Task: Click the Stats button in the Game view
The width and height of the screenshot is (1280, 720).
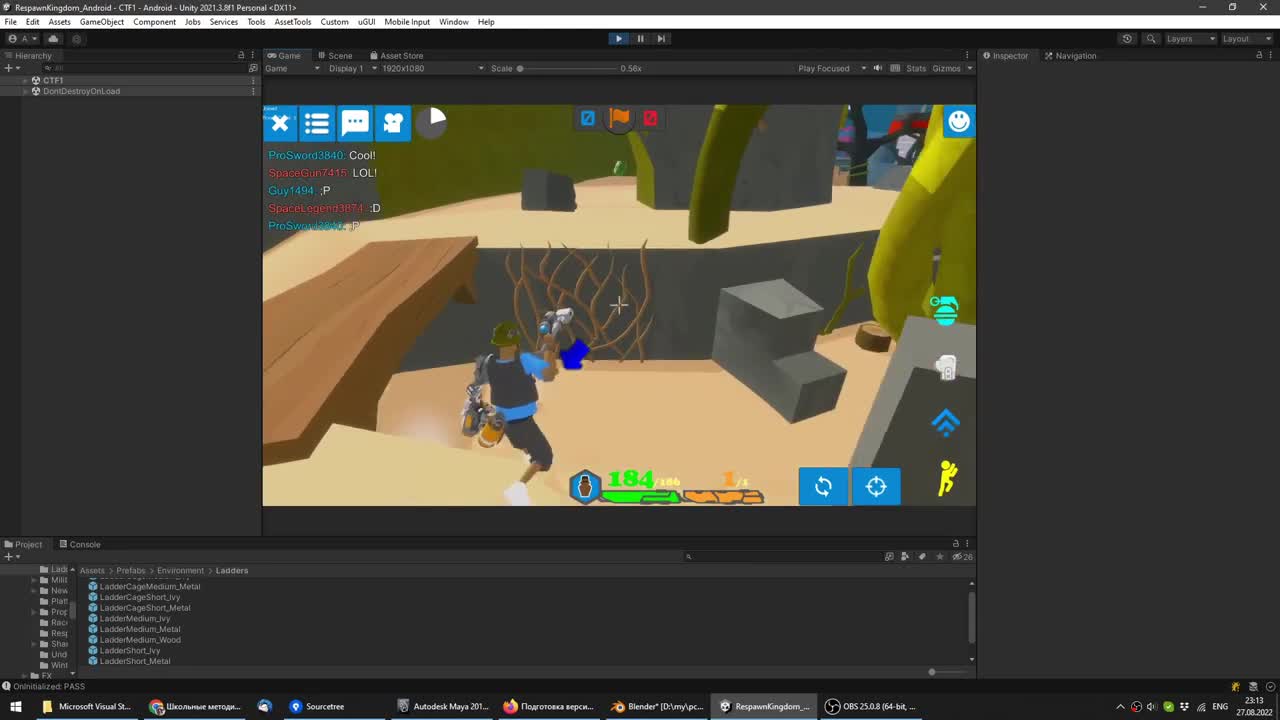Action: pyautogui.click(x=916, y=68)
